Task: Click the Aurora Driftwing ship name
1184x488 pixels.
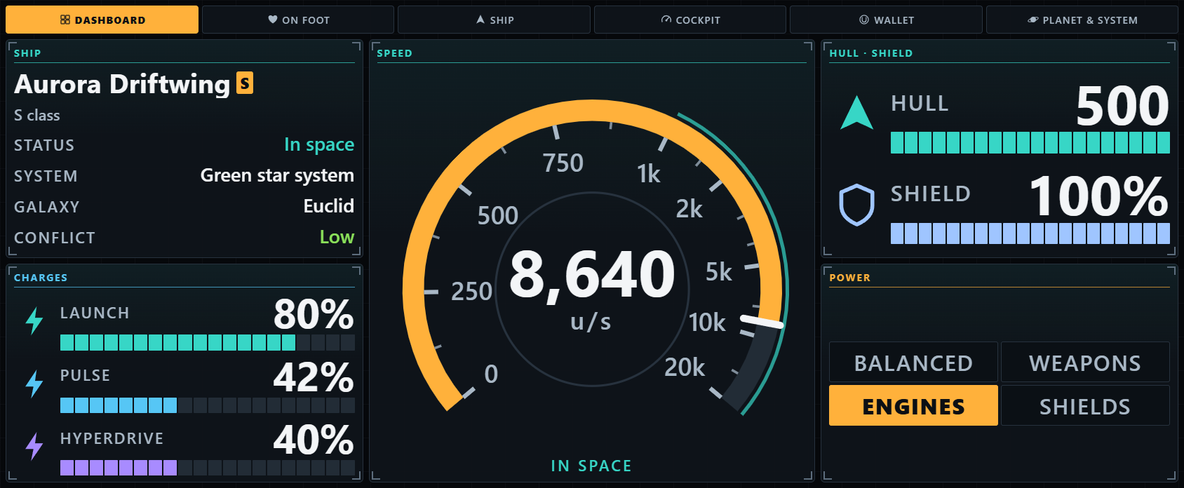Action: click(122, 85)
